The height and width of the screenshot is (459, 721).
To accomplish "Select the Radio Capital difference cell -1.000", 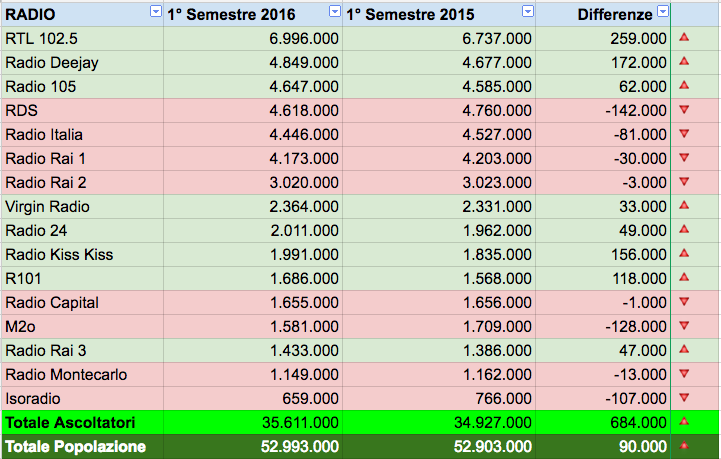I will [603, 302].
